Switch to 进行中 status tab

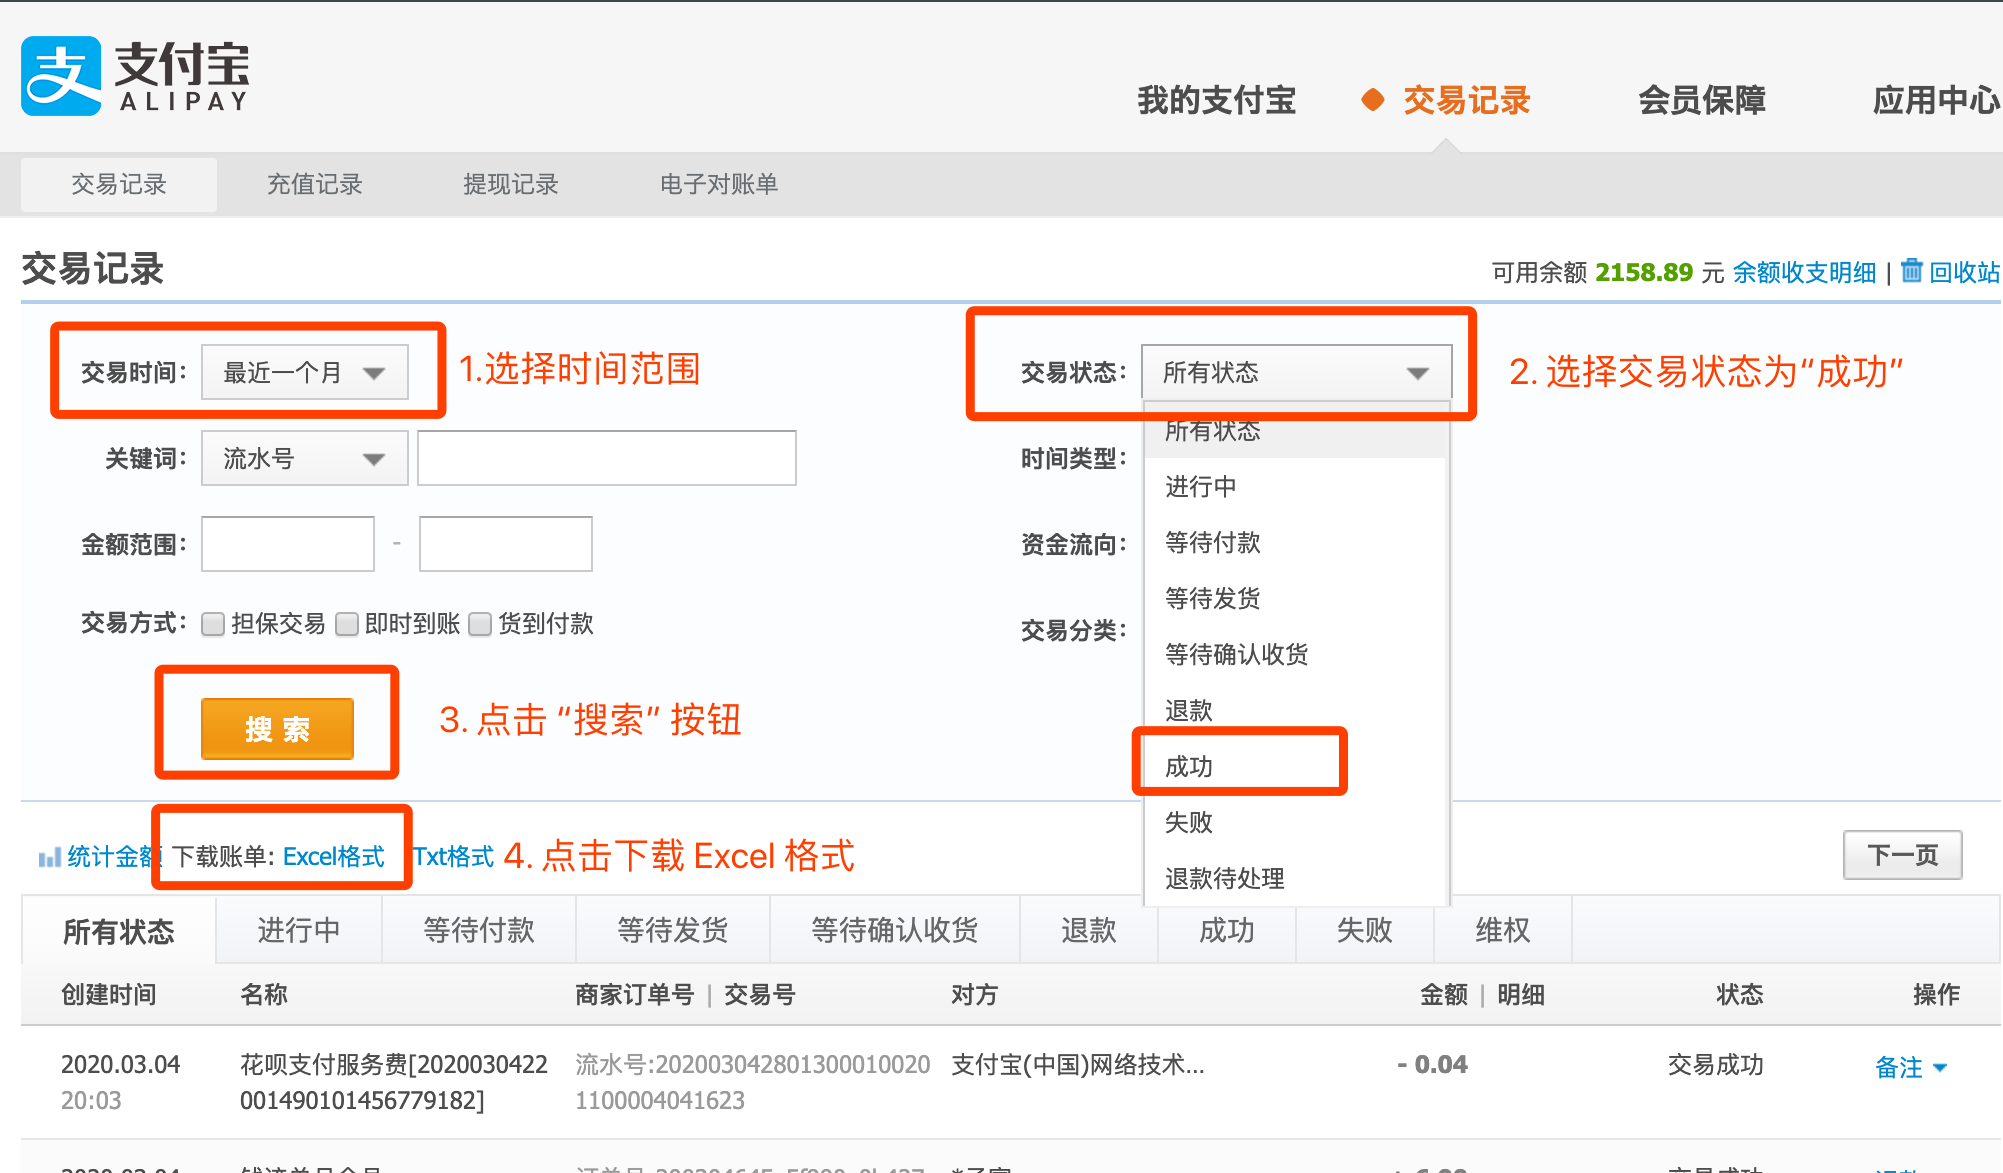point(299,930)
